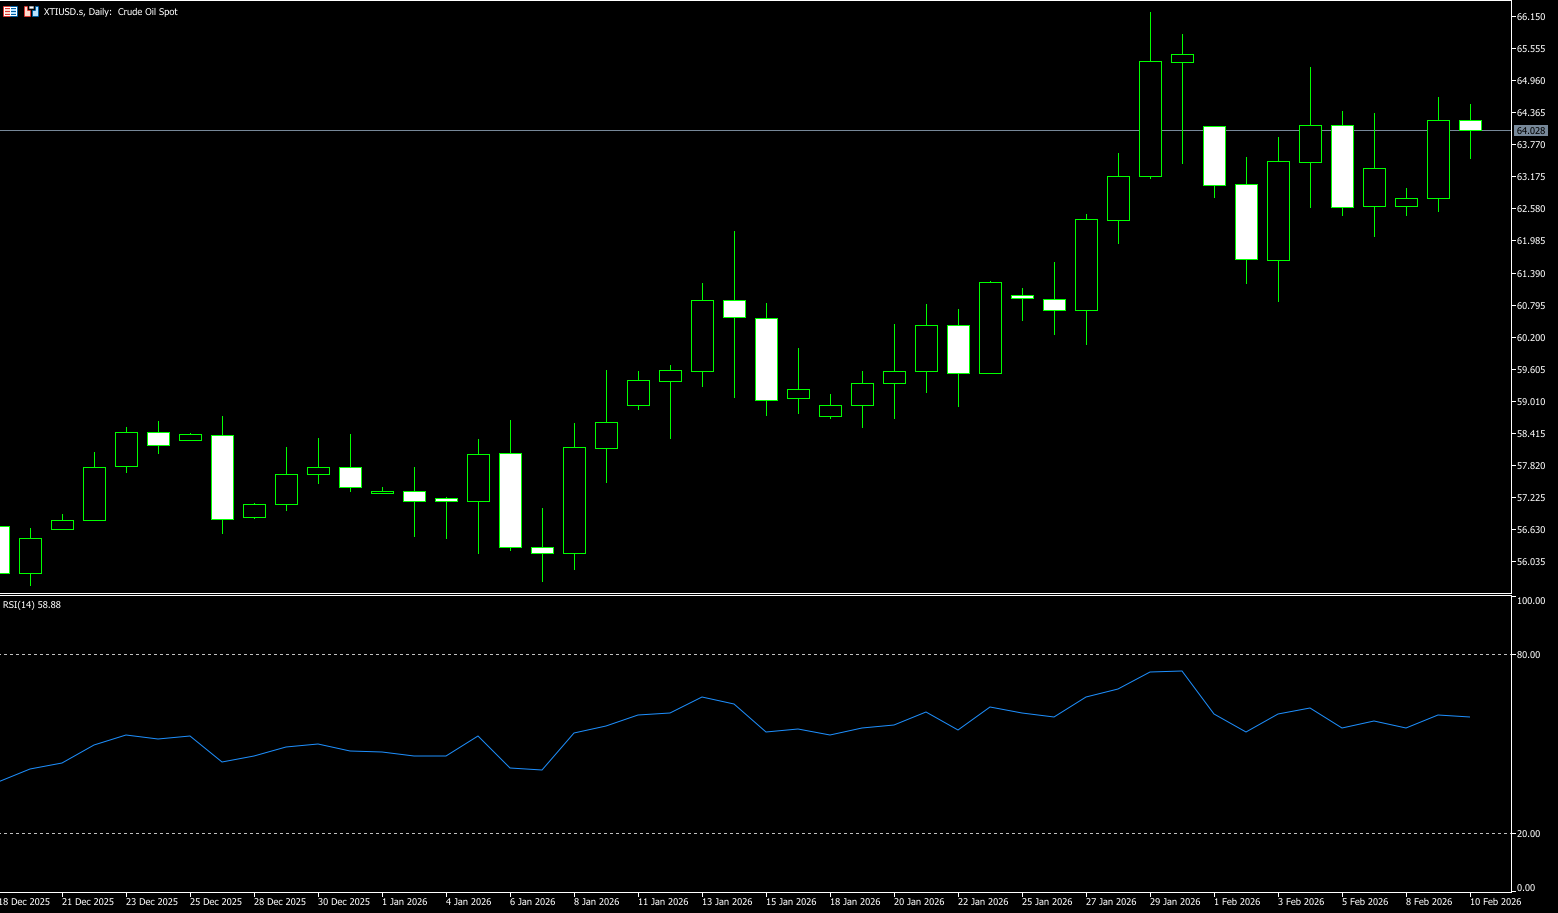This screenshot has height=913, width=1558.
Task: Click the white candle on 6 Jan 2026
Action: 510,500
